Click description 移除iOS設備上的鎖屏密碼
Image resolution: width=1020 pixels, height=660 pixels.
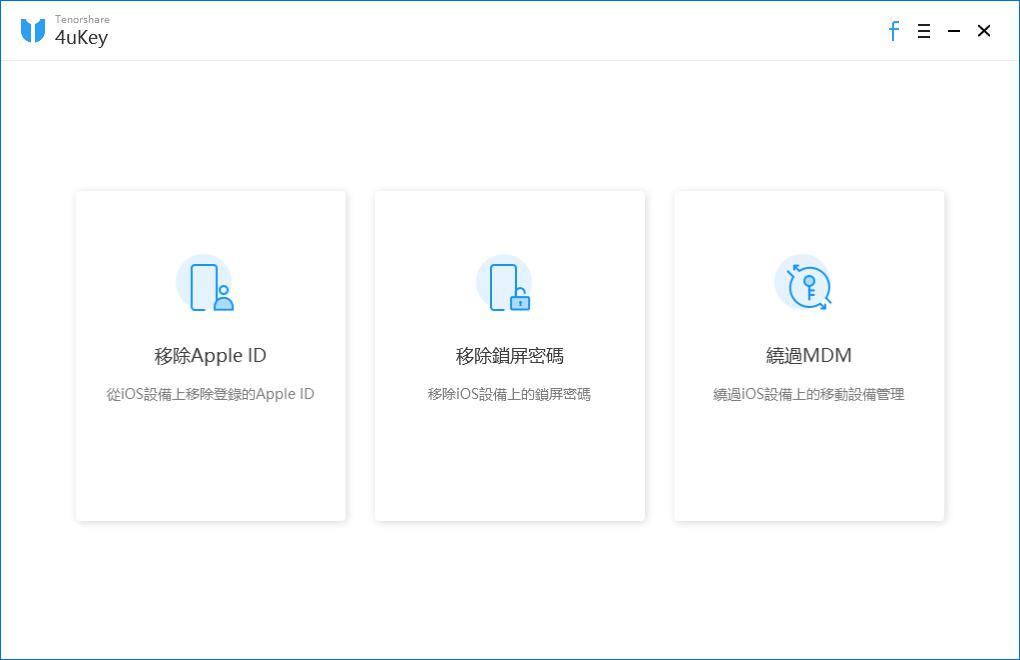click(x=509, y=394)
